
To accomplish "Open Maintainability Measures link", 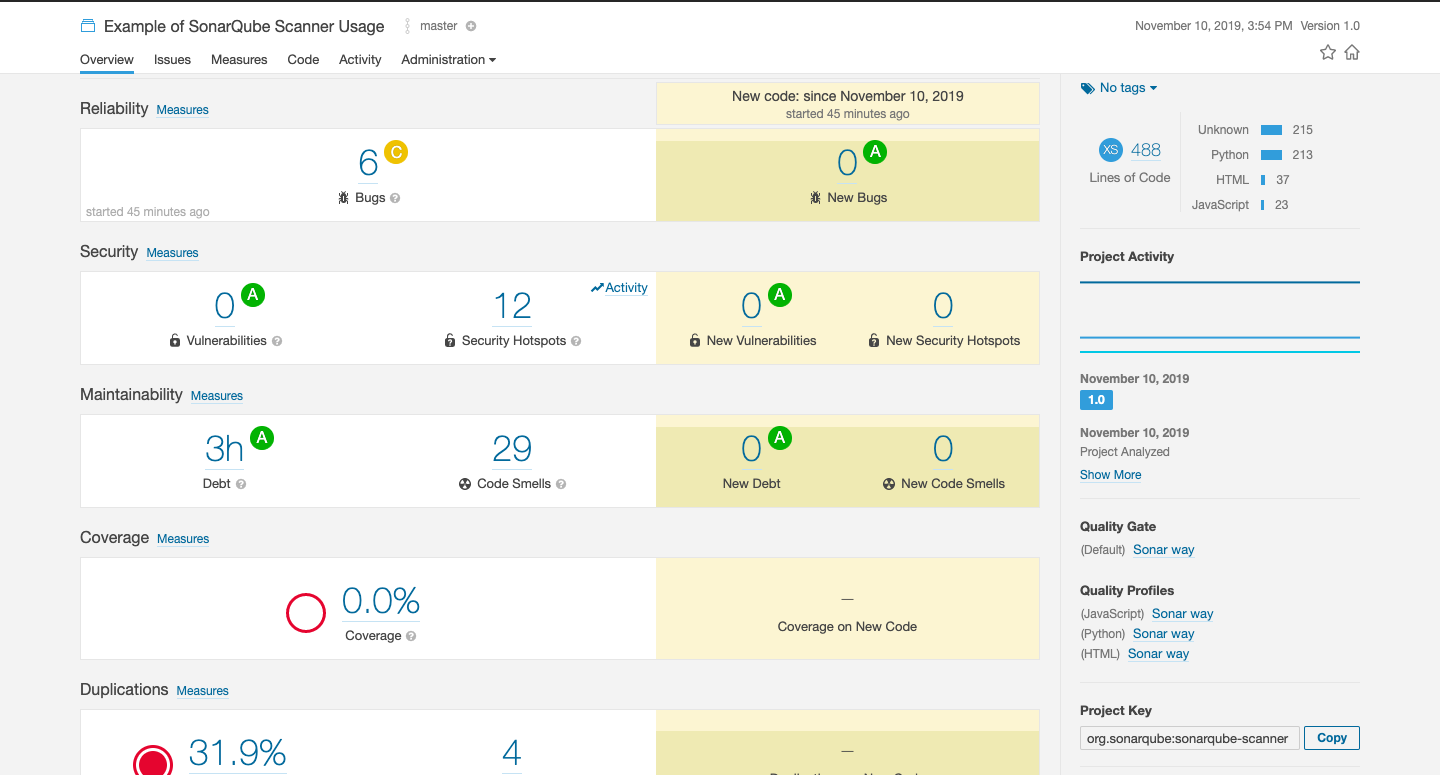I will (x=217, y=396).
